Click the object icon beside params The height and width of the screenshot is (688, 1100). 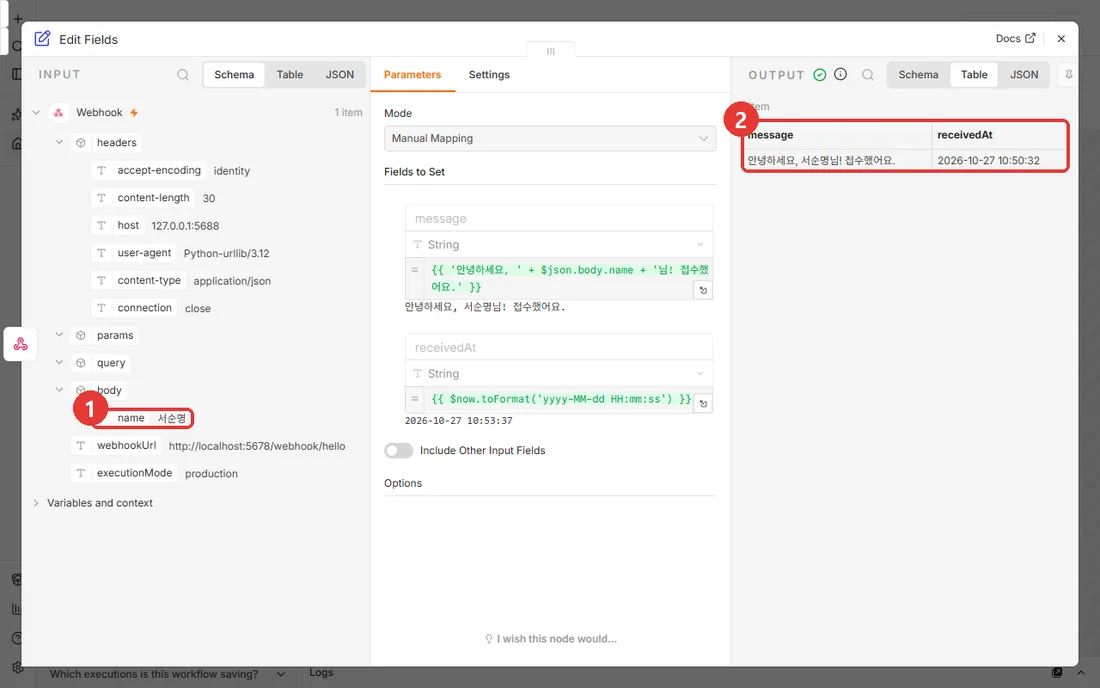81,335
